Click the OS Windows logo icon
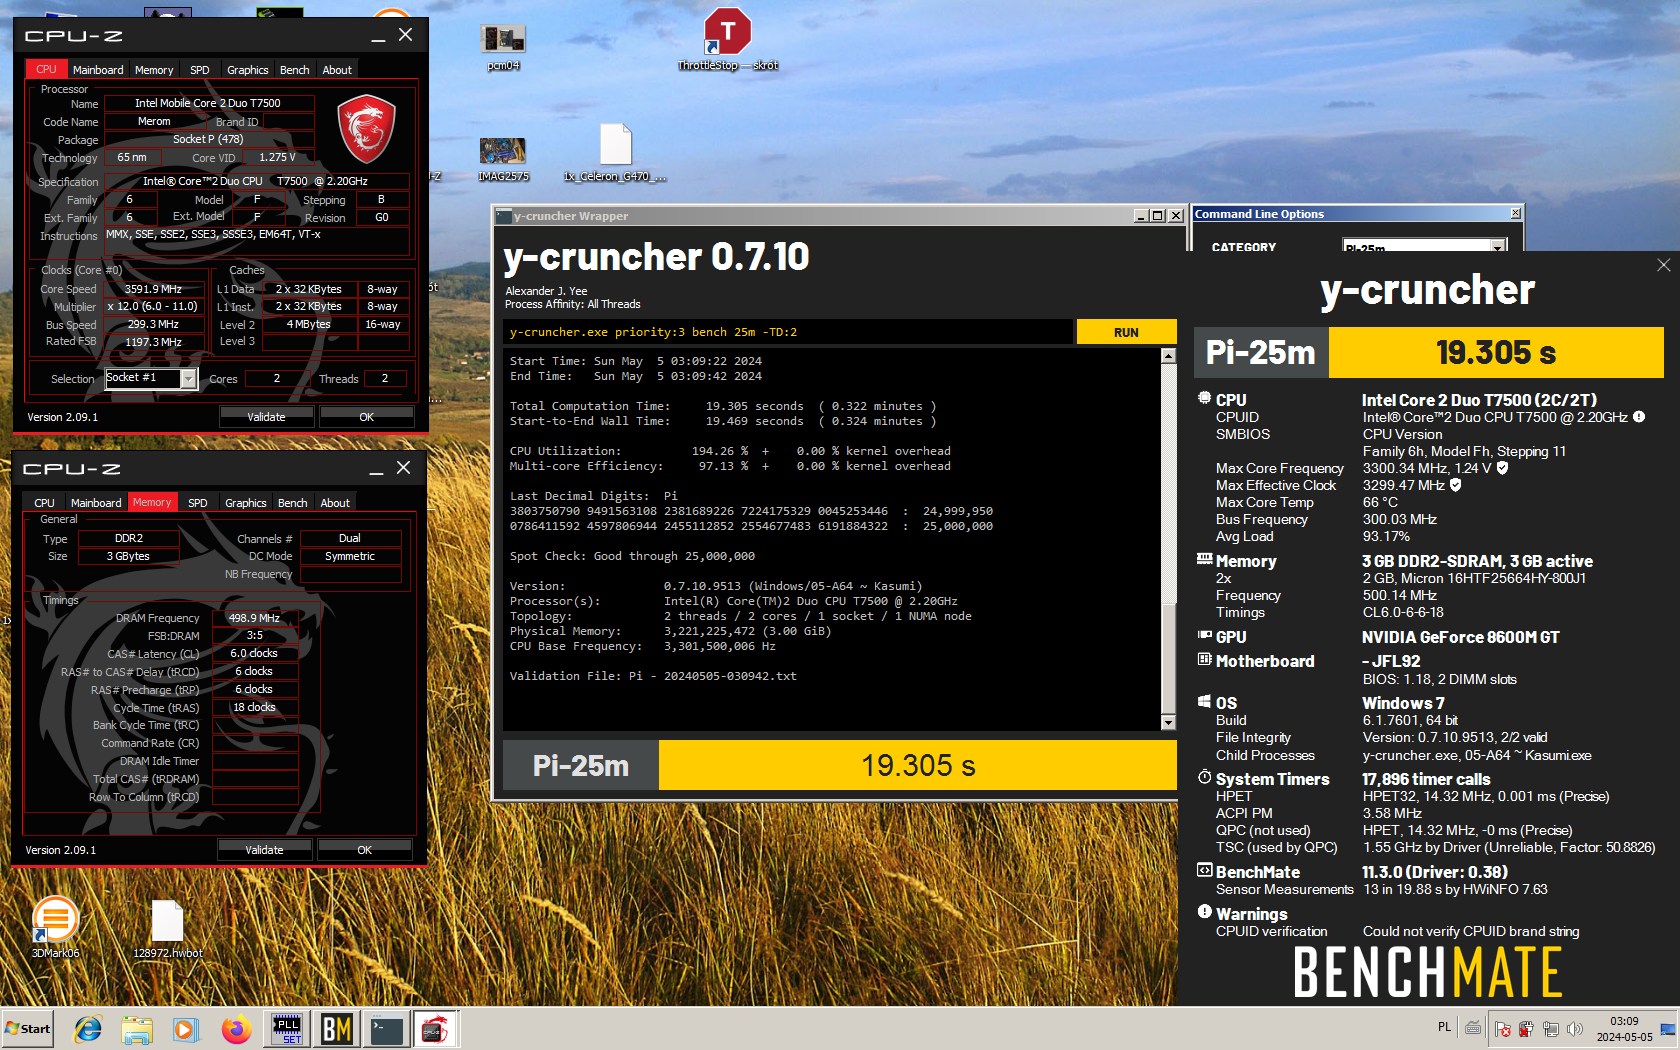Image resolution: width=1680 pixels, height=1050 pixels. pyautogui.click(x=1205, y=702)
